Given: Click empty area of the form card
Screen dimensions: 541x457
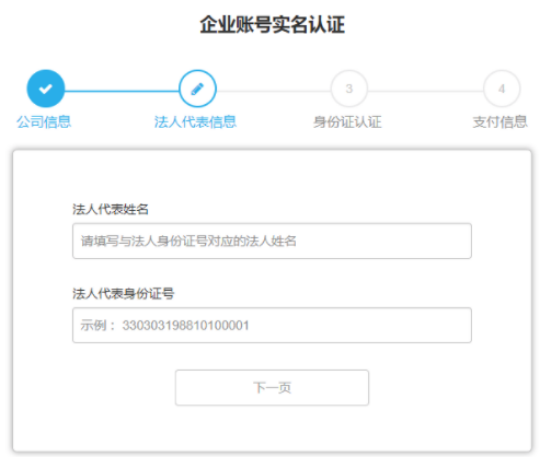Looking at the screenshot, I should 272,176.
